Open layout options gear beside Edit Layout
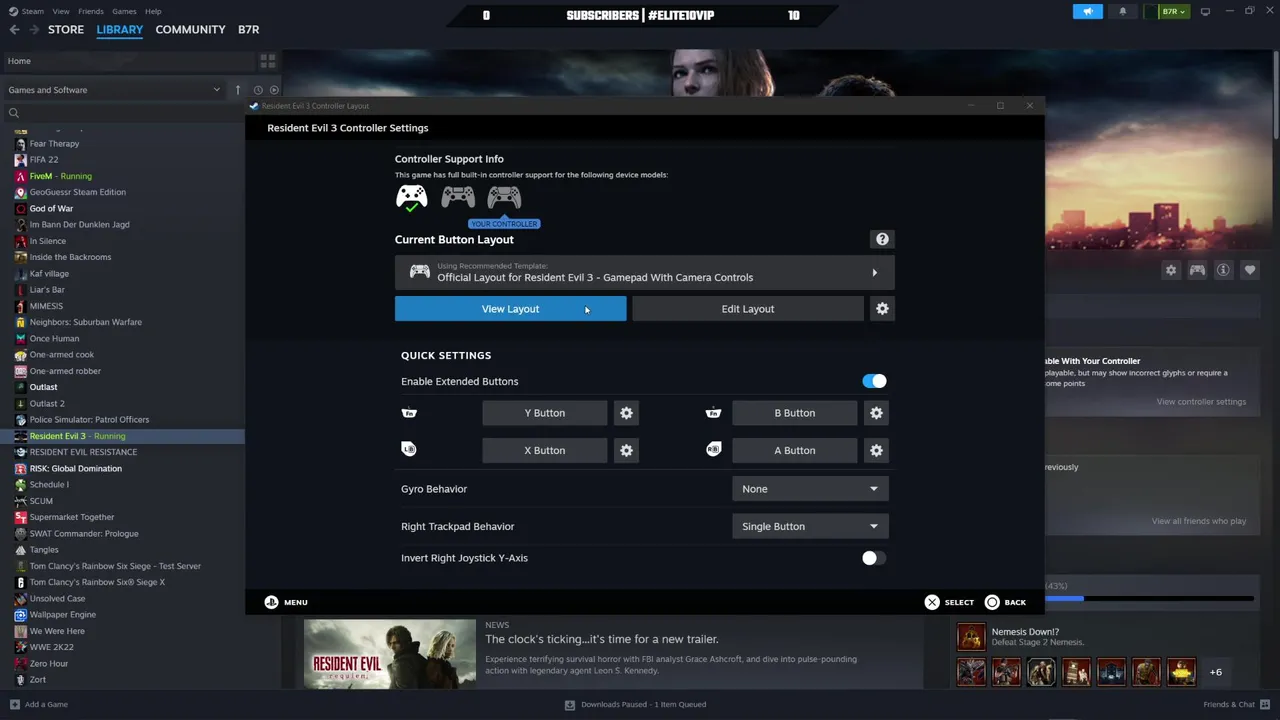The width and height of the screenshot is (1280, 720). pos(882,309)
